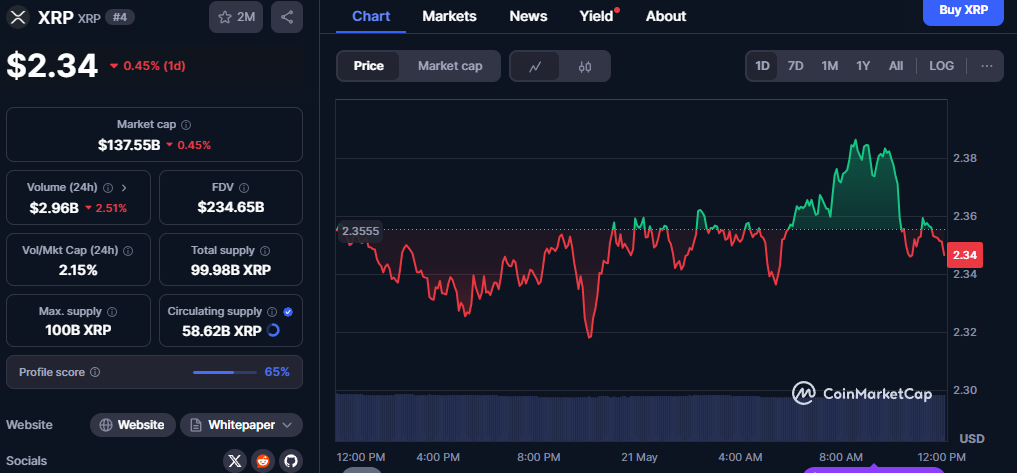Screen dimensions: 1017x473
Task: Click the 99.98B XRP total supply value
Action: [x=231, y=270]
